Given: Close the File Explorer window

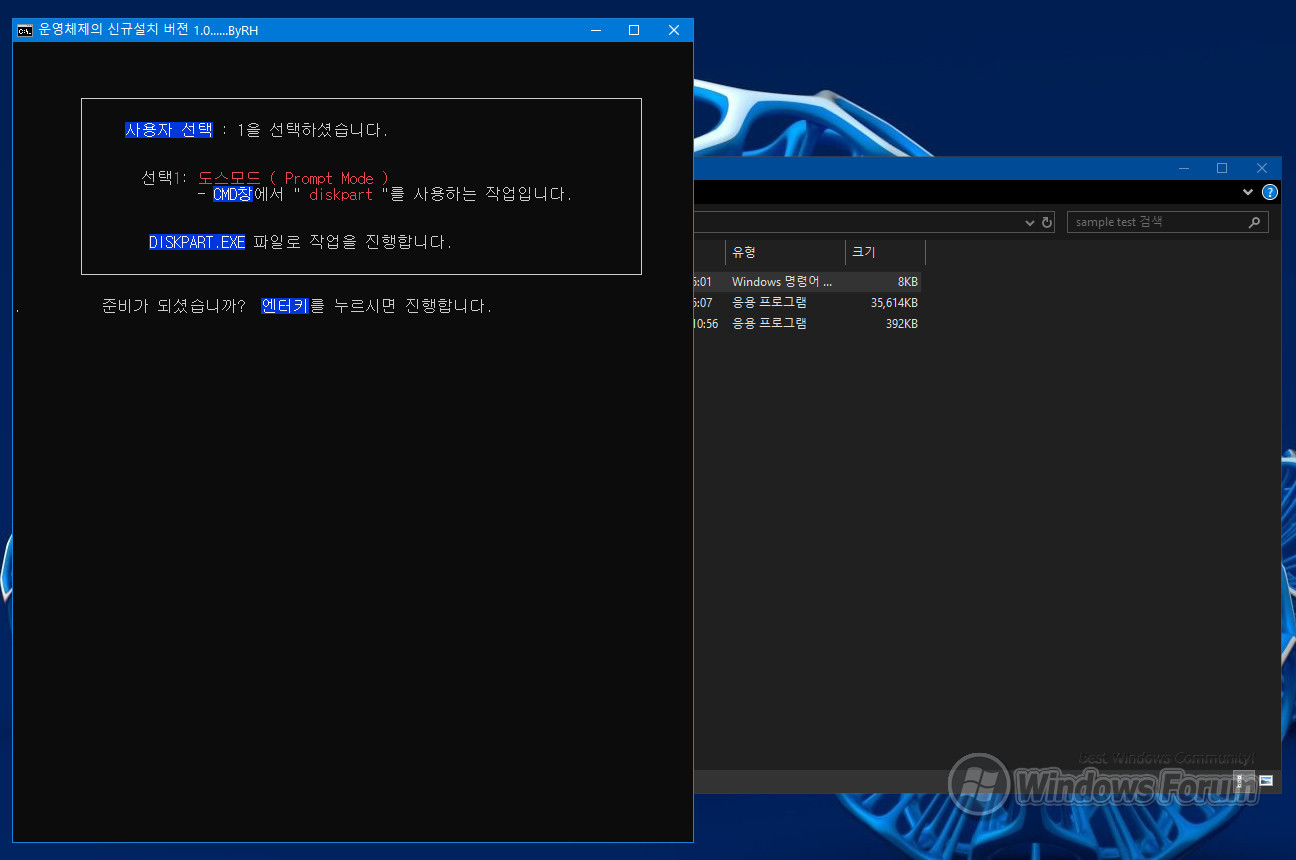Looking at the screenshot, I should click(x=1262, y=168).
